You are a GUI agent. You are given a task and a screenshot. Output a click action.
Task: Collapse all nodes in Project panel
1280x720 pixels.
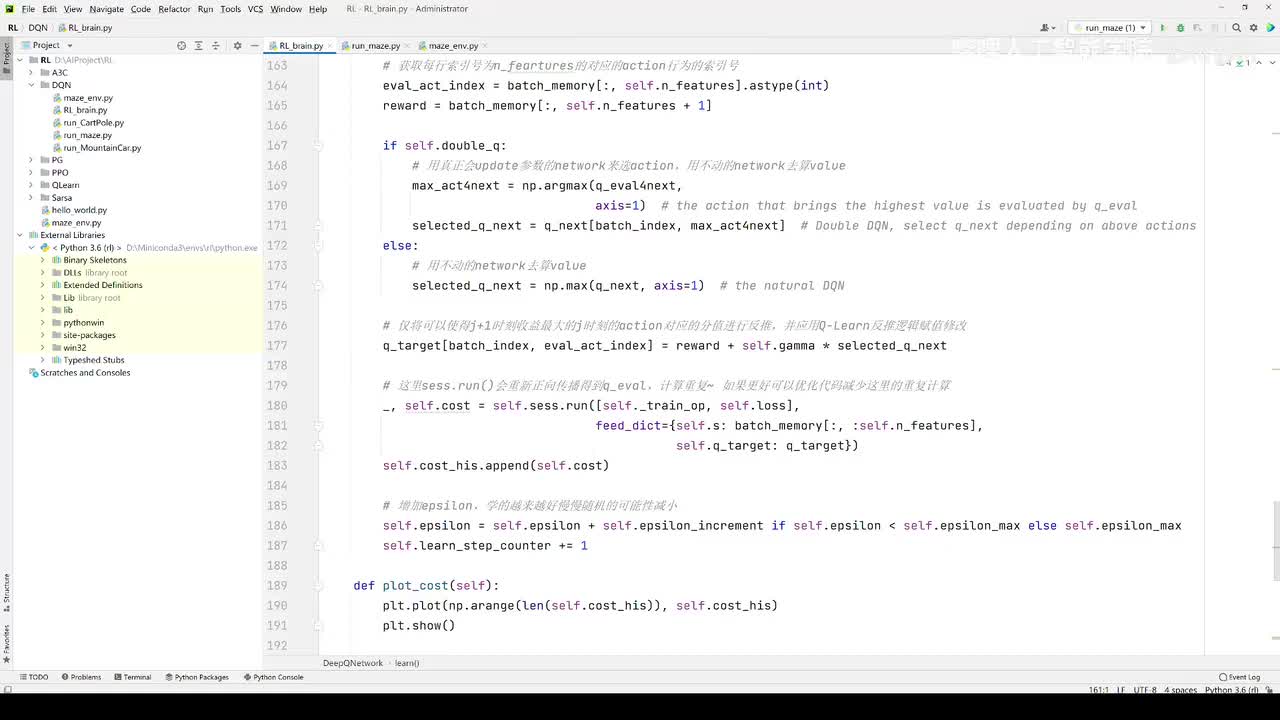[x=214, y=45]
